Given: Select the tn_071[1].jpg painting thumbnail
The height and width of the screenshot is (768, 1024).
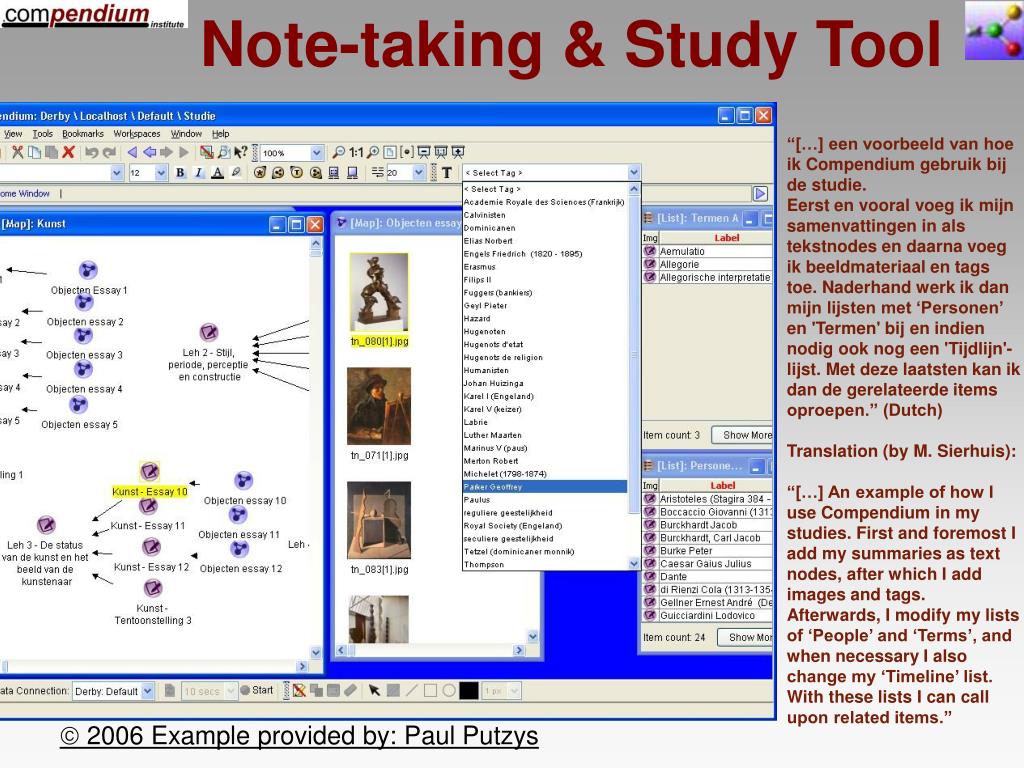Looking at the screenshot, I should point(379,406).
